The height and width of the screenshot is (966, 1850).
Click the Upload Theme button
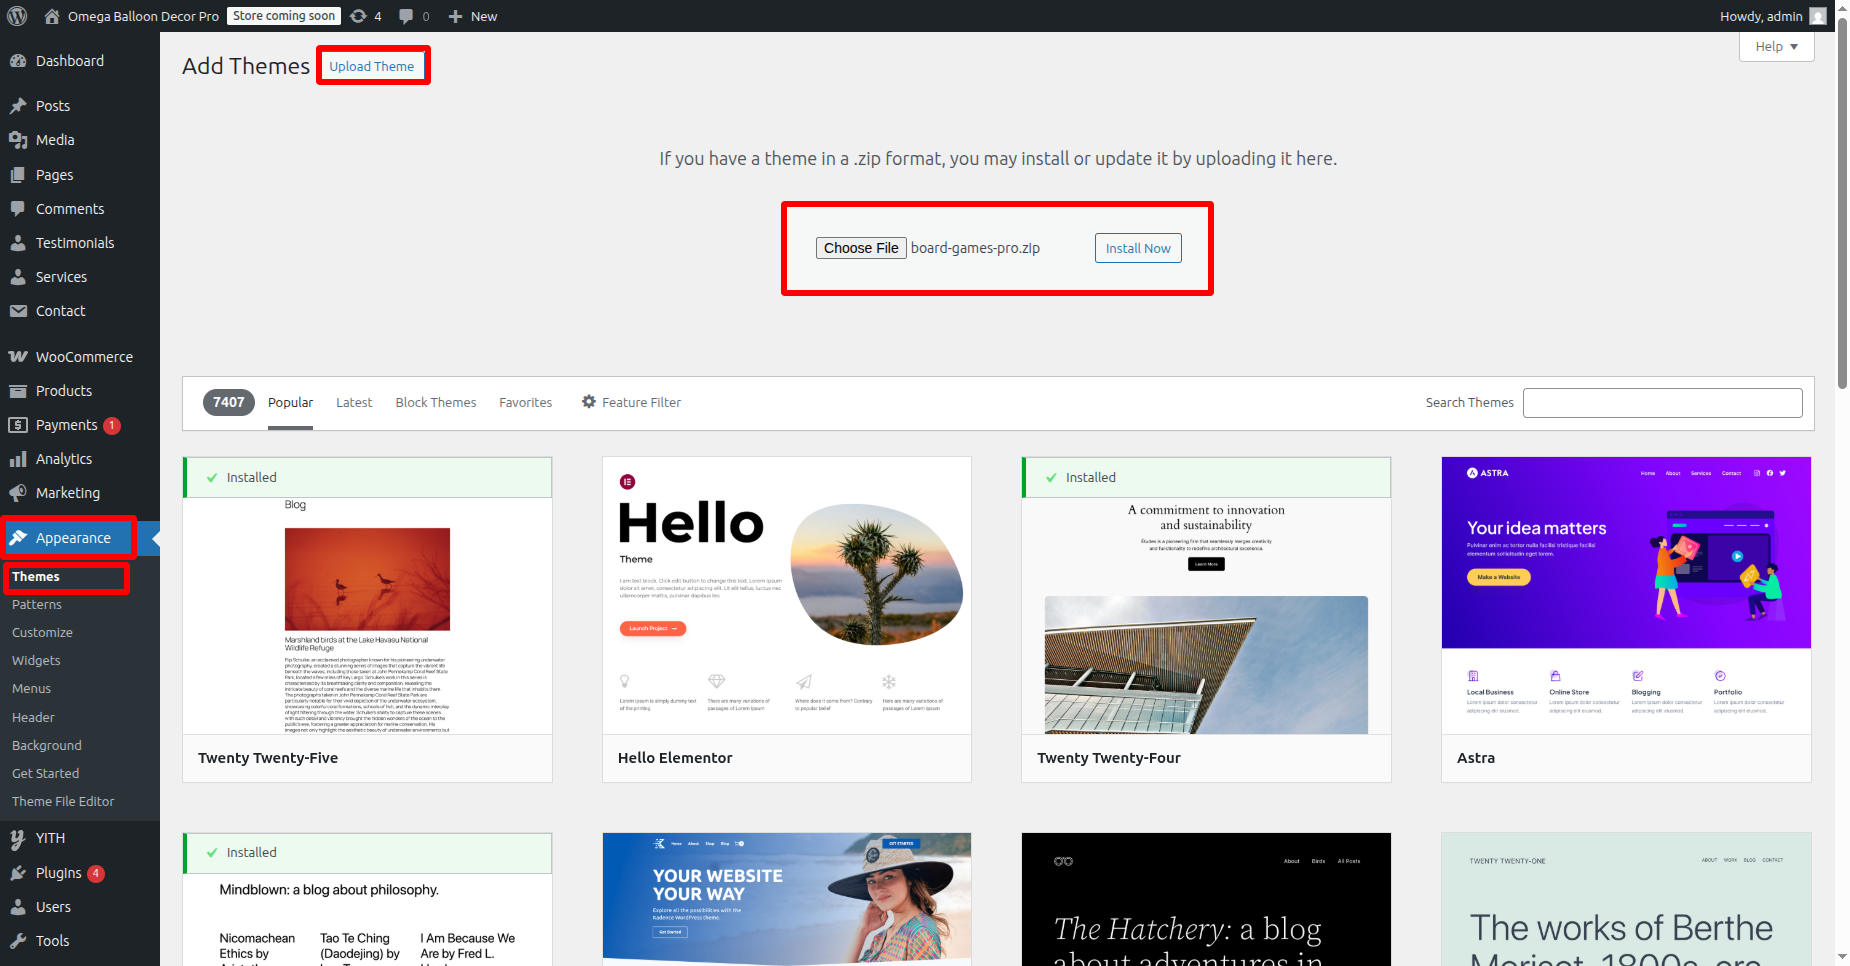372,66
